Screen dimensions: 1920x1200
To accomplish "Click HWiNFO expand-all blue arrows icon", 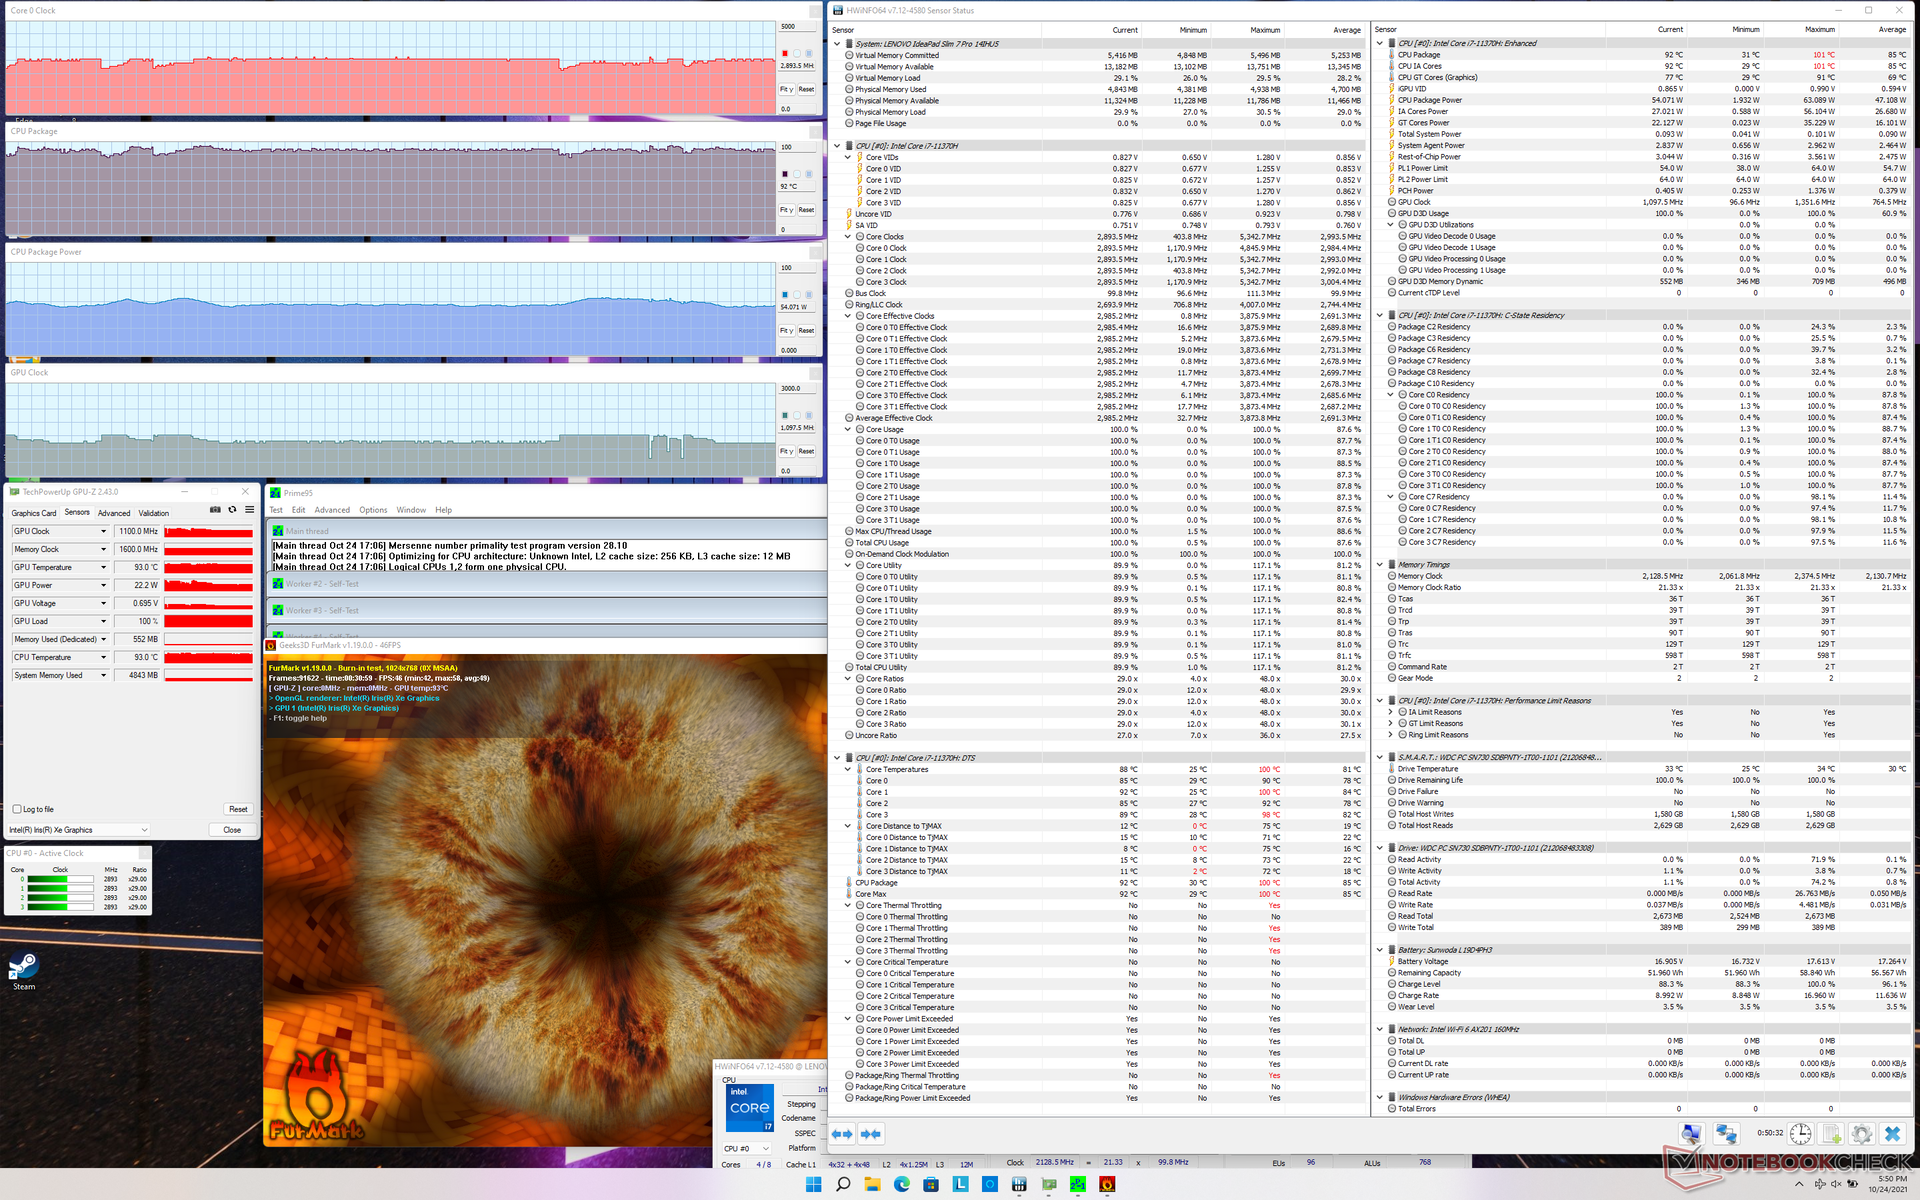I will click(842, 1134).
